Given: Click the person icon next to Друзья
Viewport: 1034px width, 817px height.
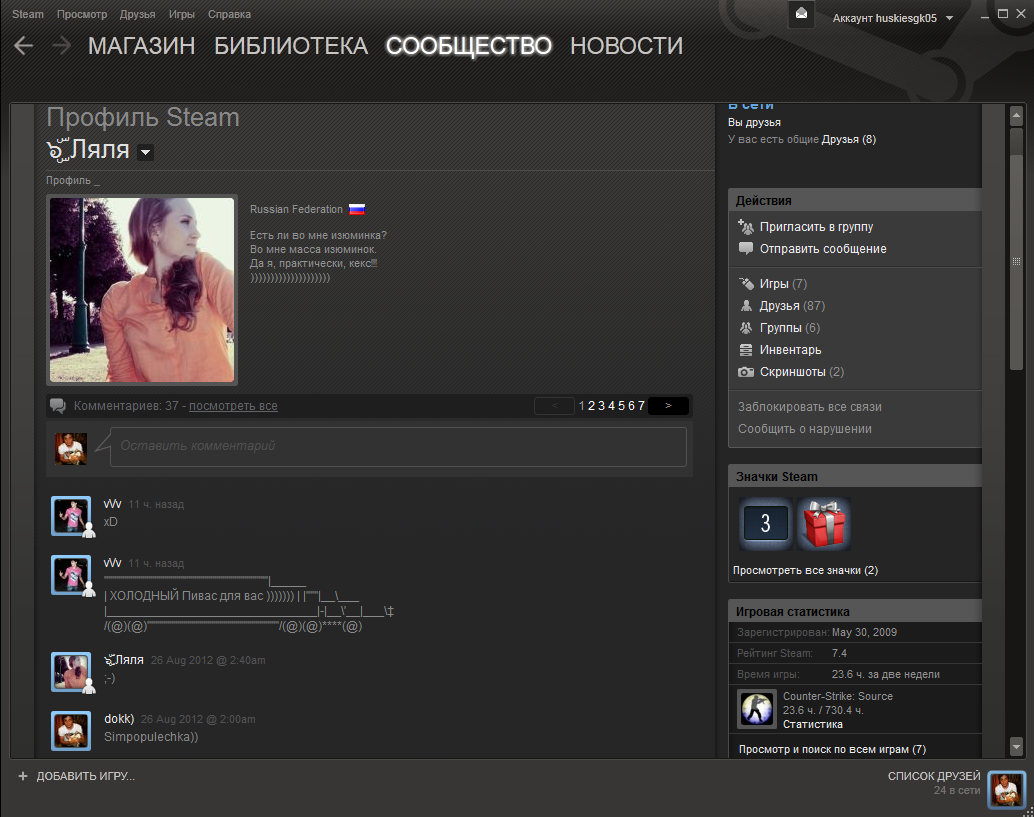Looking at the screenshot, I should point(746,305).
